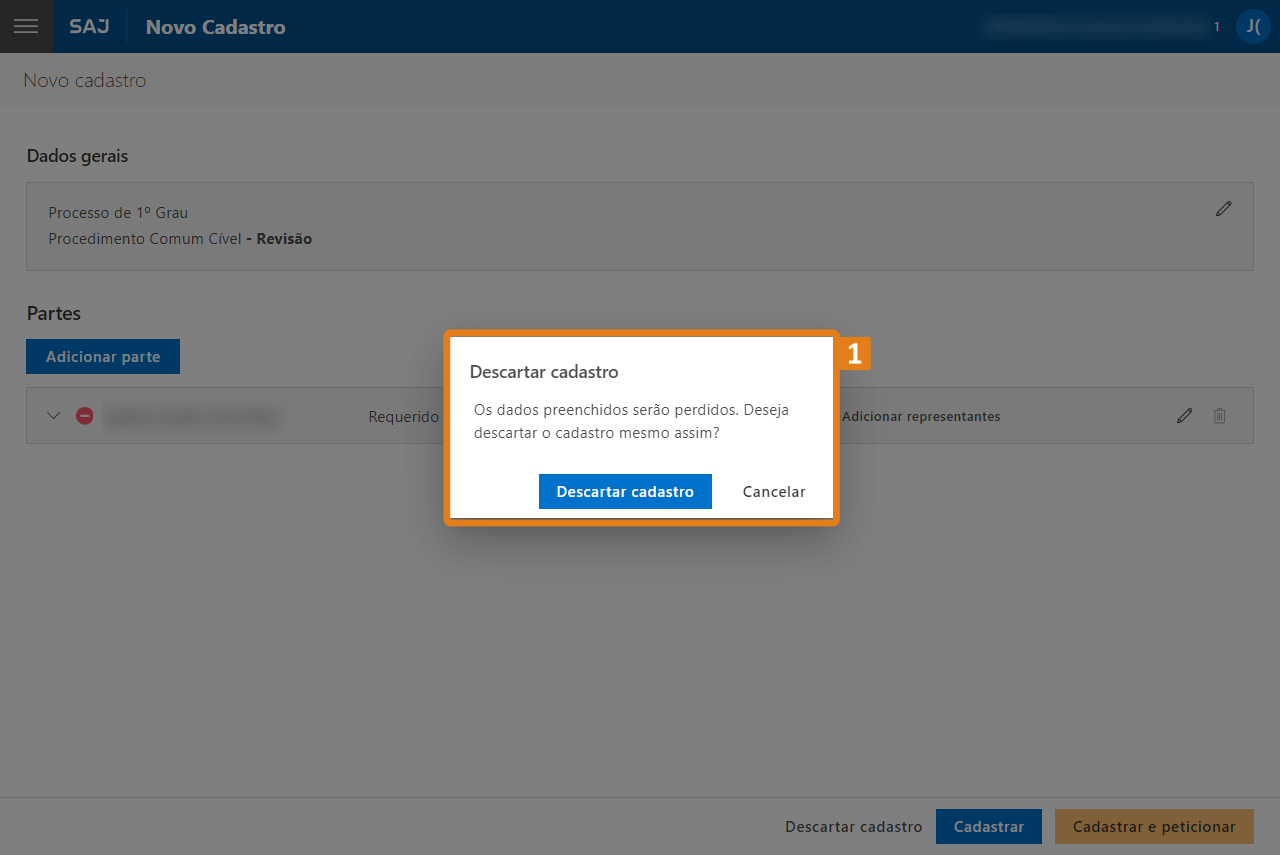Click the orange step 1 marker
Viewport: 1280px width, 855px height.
854,354
